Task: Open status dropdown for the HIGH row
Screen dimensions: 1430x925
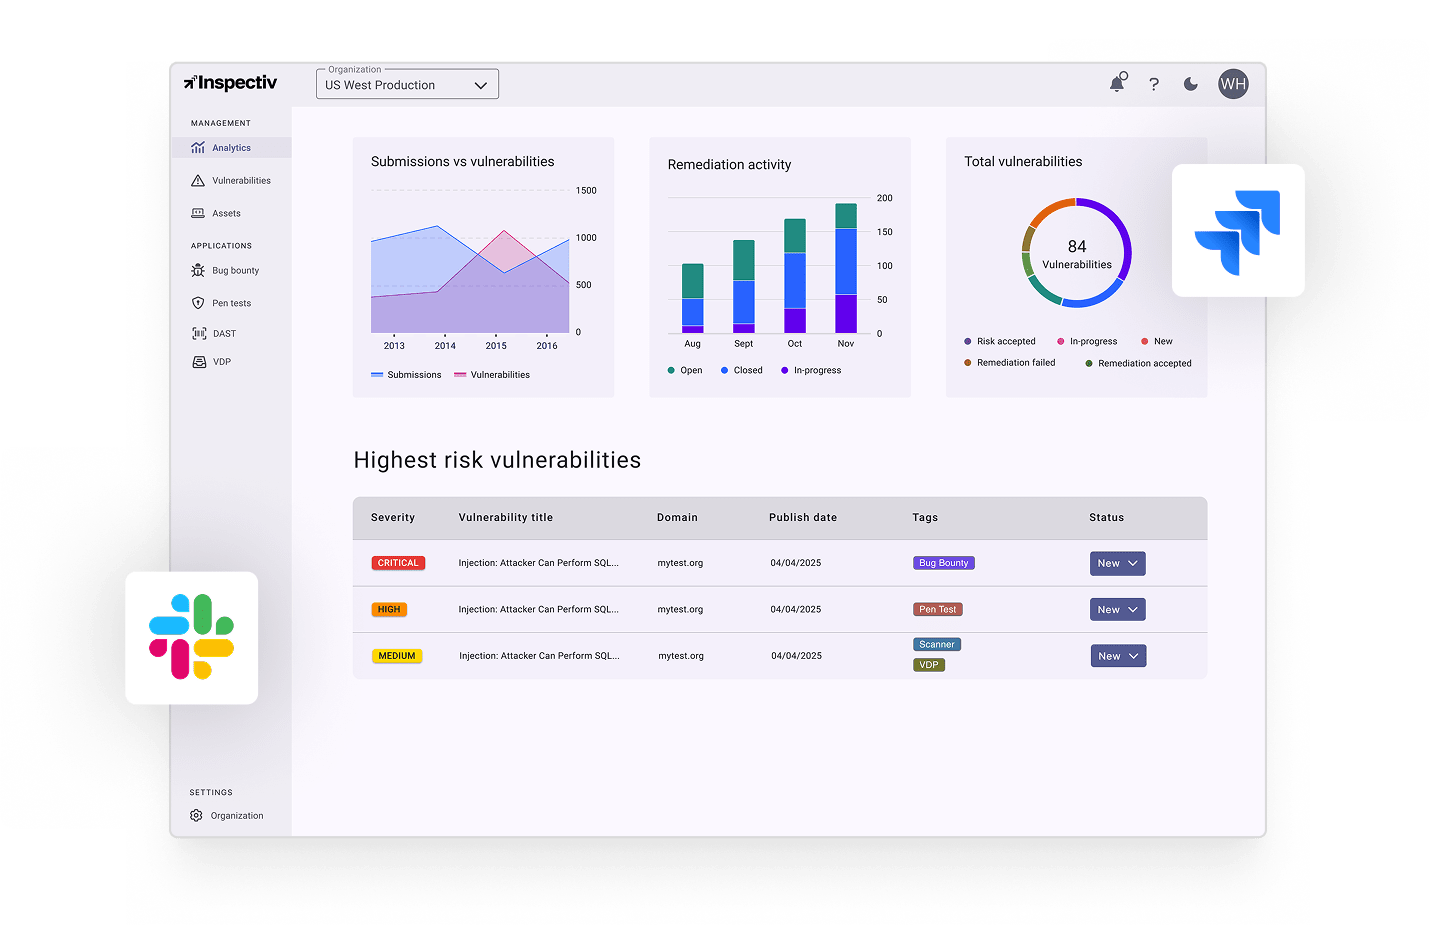Action: click(x=1117, y=609)
